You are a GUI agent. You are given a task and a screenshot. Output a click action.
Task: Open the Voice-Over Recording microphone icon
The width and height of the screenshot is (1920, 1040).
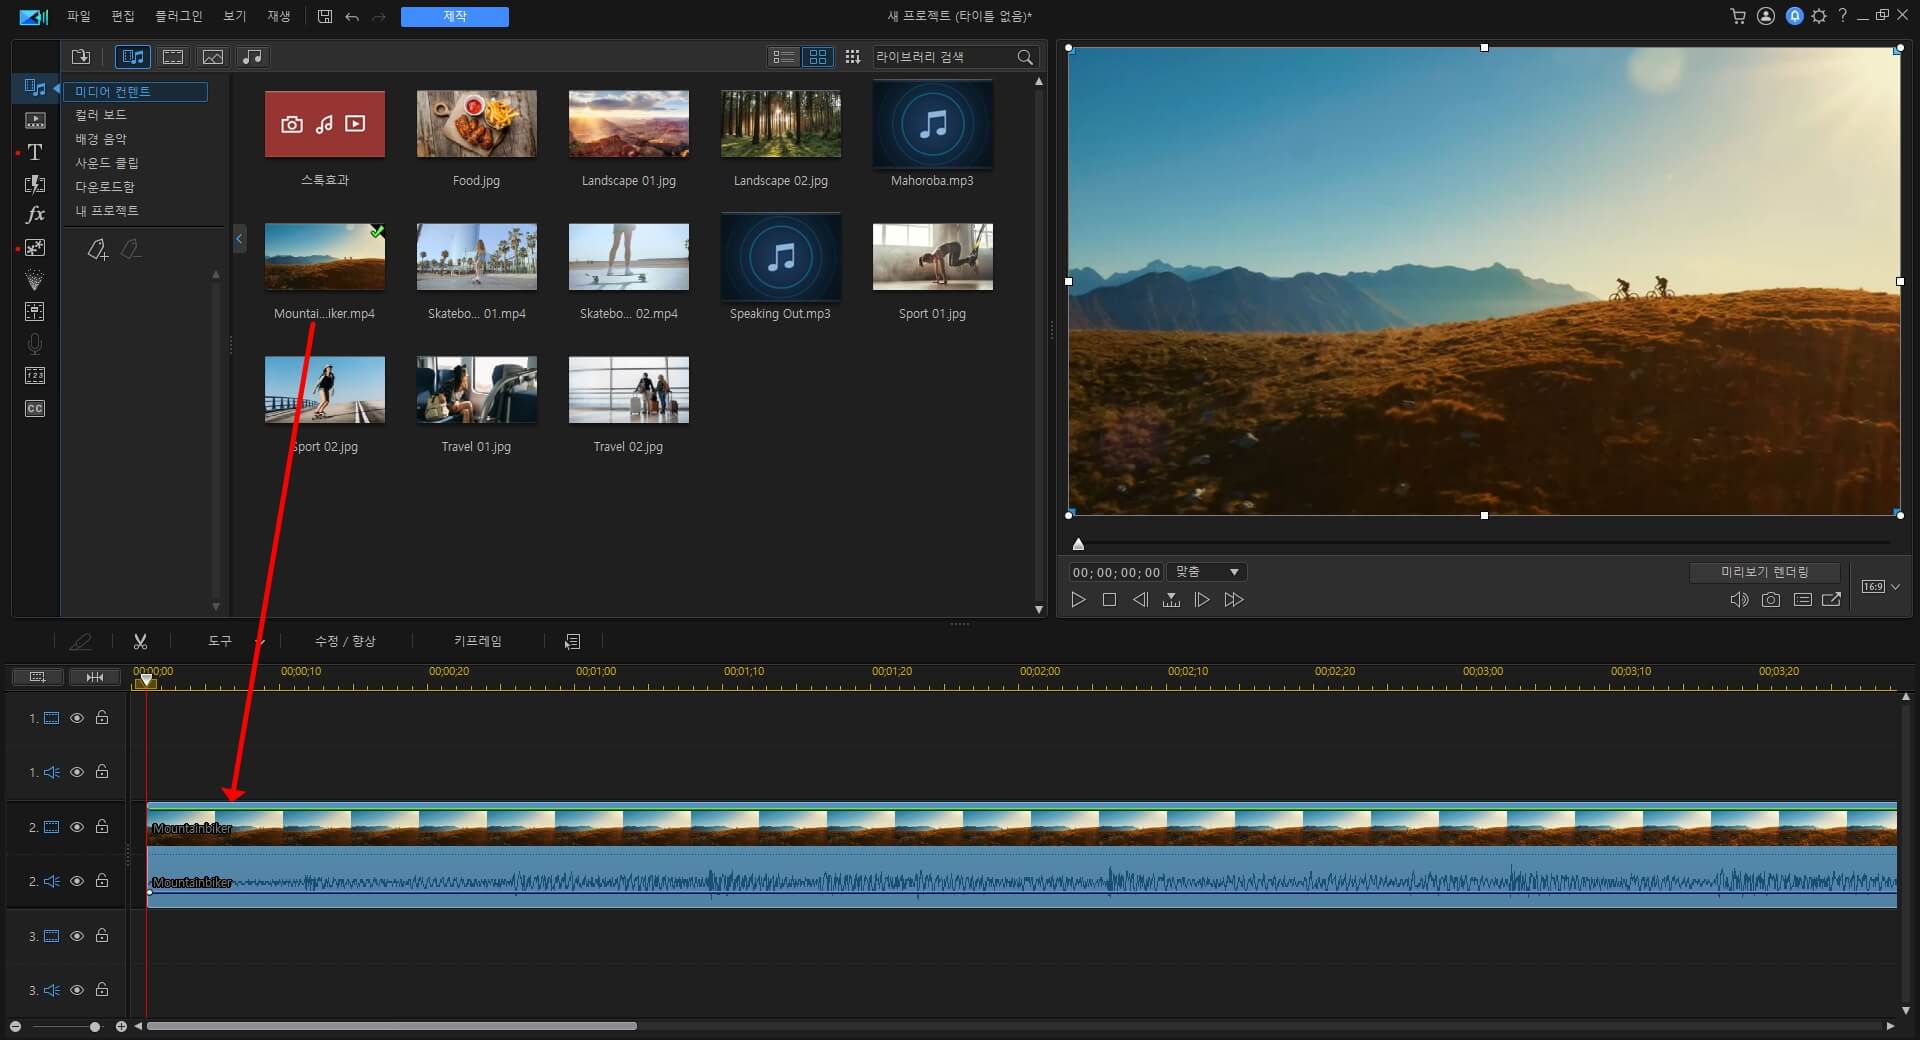click(x=35, y=344)
